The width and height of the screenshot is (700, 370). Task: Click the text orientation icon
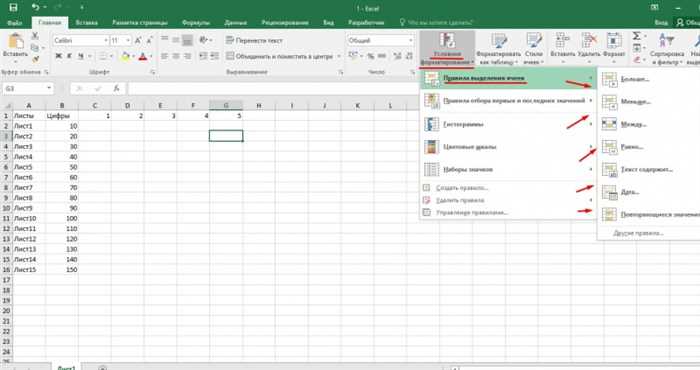tap(203, 40)
